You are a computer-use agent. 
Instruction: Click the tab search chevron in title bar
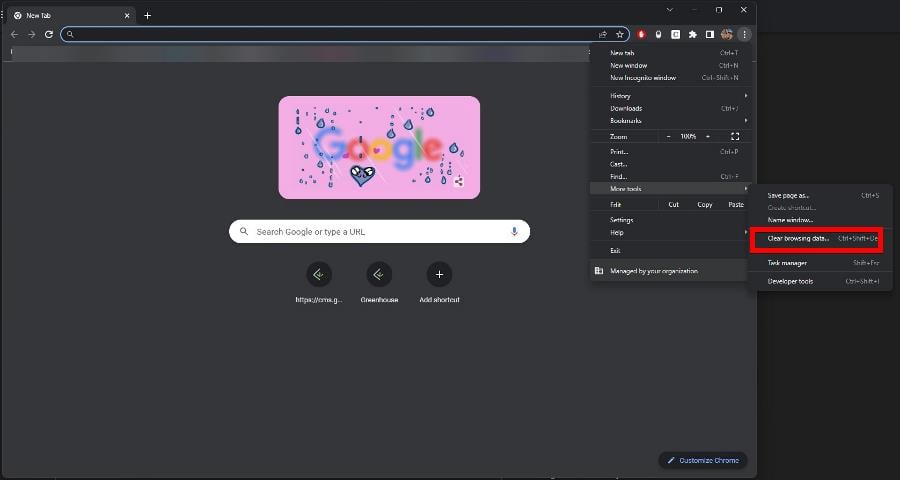click(669, 10)
